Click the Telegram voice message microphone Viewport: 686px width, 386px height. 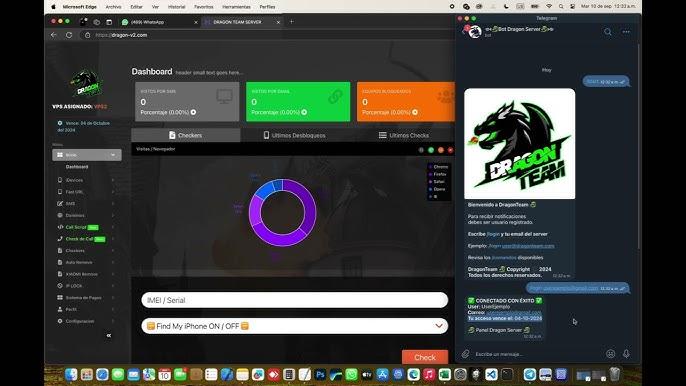[626, 354]
